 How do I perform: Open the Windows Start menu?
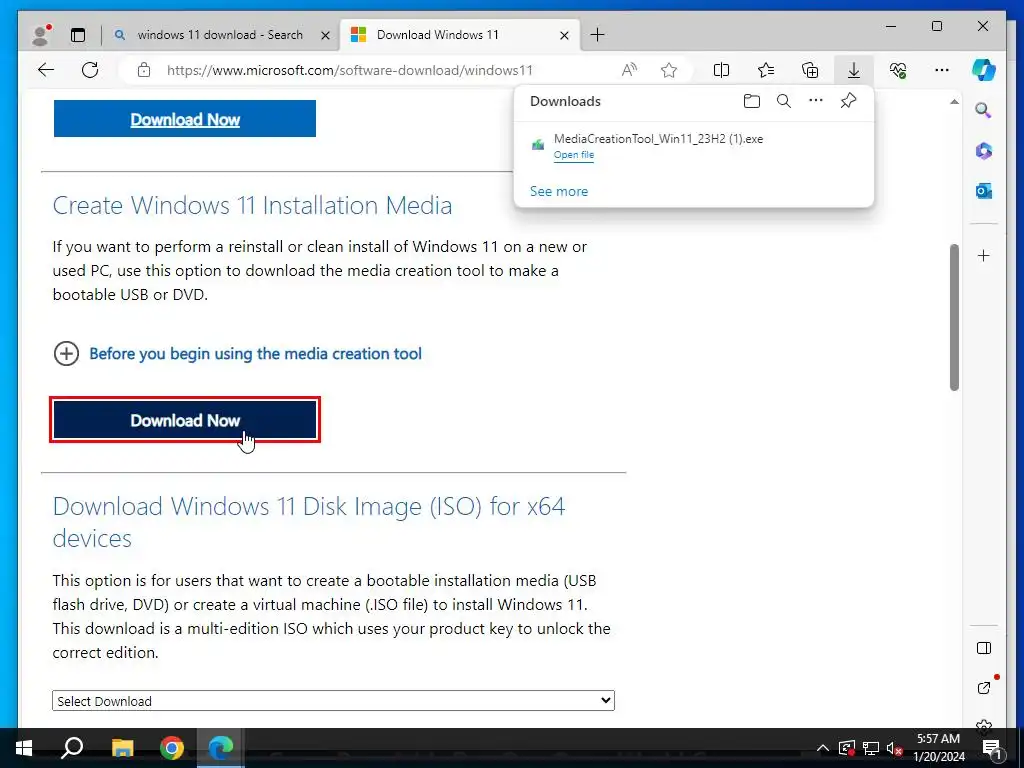tap(24, 748)
